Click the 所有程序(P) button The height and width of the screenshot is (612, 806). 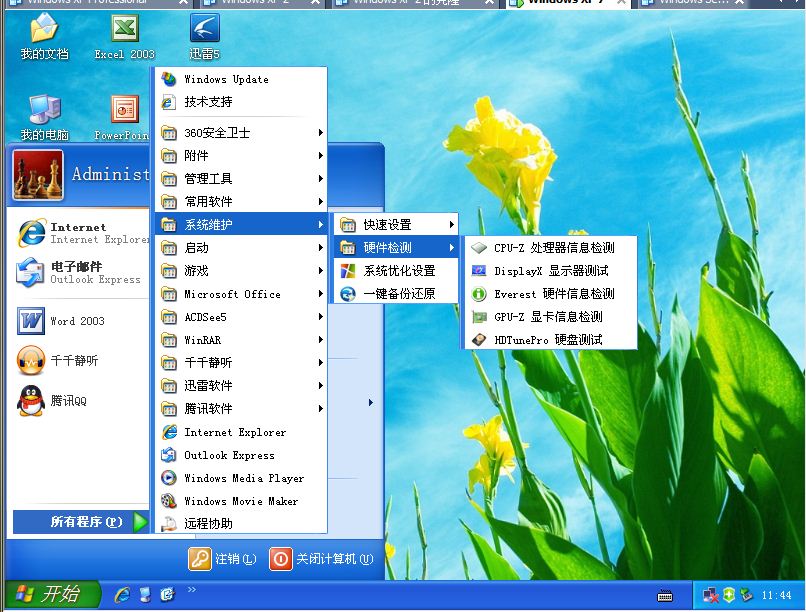(81, 522)
